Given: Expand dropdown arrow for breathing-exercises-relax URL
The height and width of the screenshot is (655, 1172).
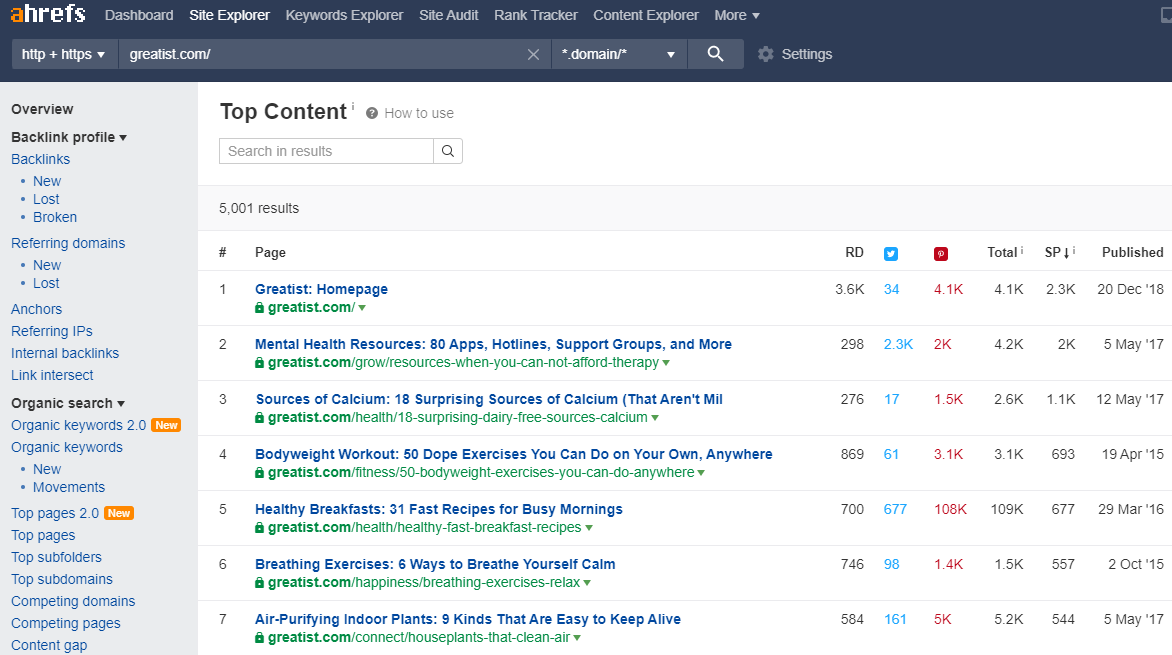Looking at the screenshot, I should (587, 583).
